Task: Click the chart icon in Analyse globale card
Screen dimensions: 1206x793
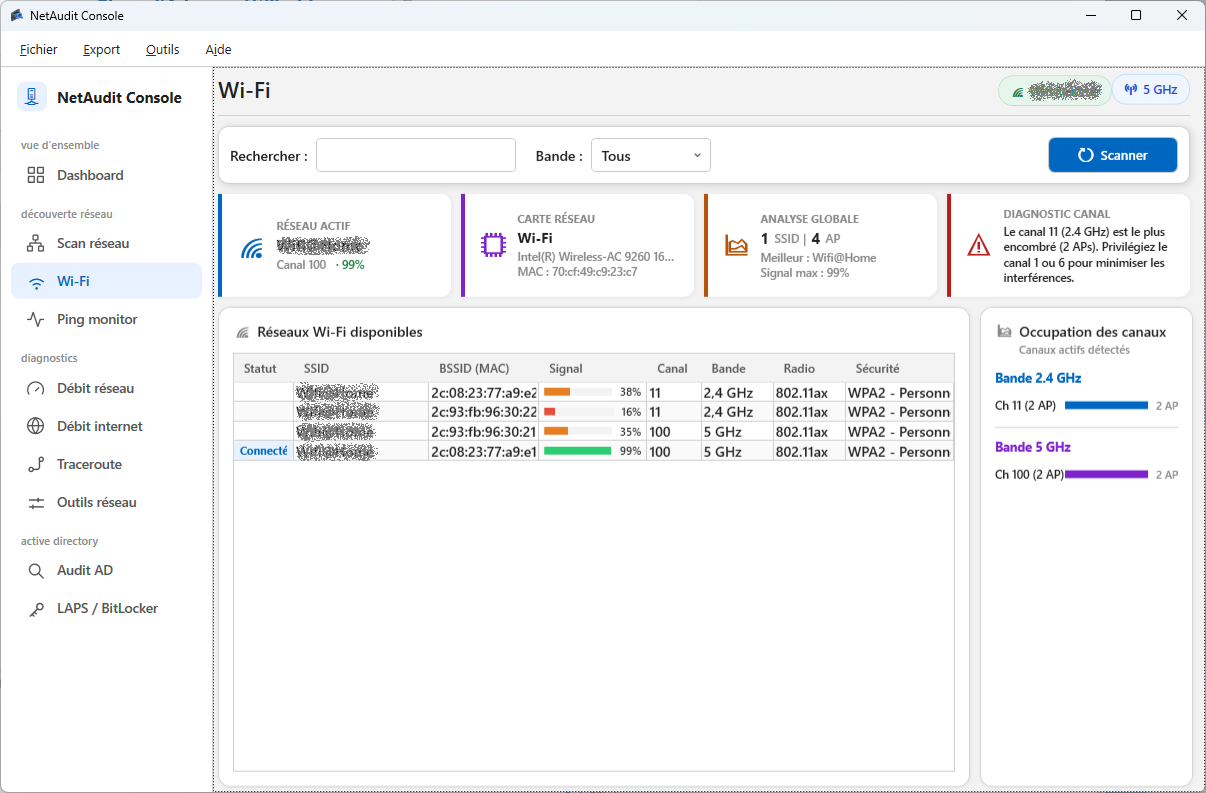Action: [x=737, y=245]
